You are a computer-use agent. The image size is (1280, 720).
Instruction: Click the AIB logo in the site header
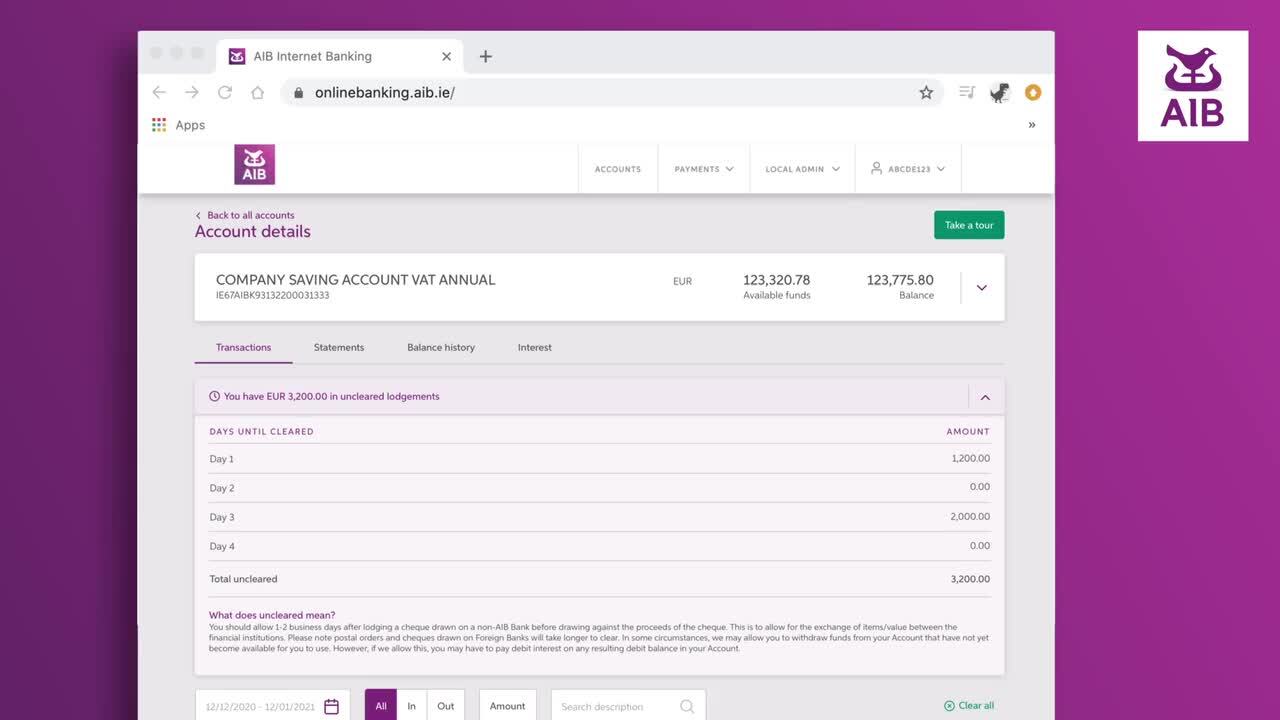(x=254, y=165)
